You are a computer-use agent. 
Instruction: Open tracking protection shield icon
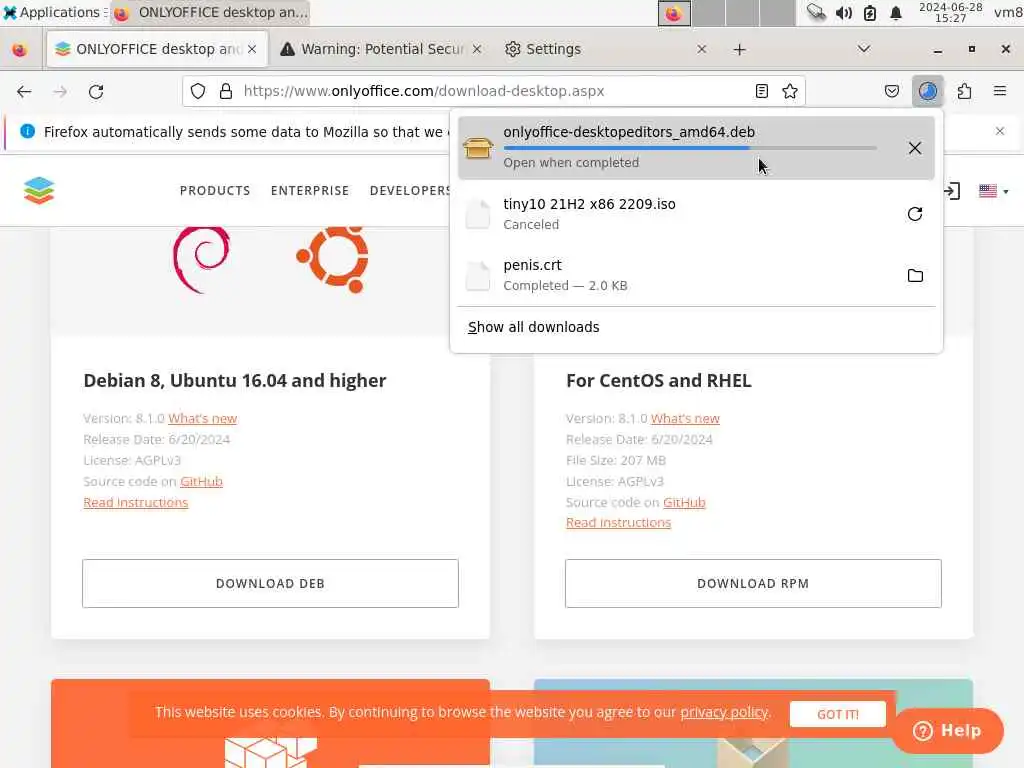pyautogui.click(x=198, y=91)
